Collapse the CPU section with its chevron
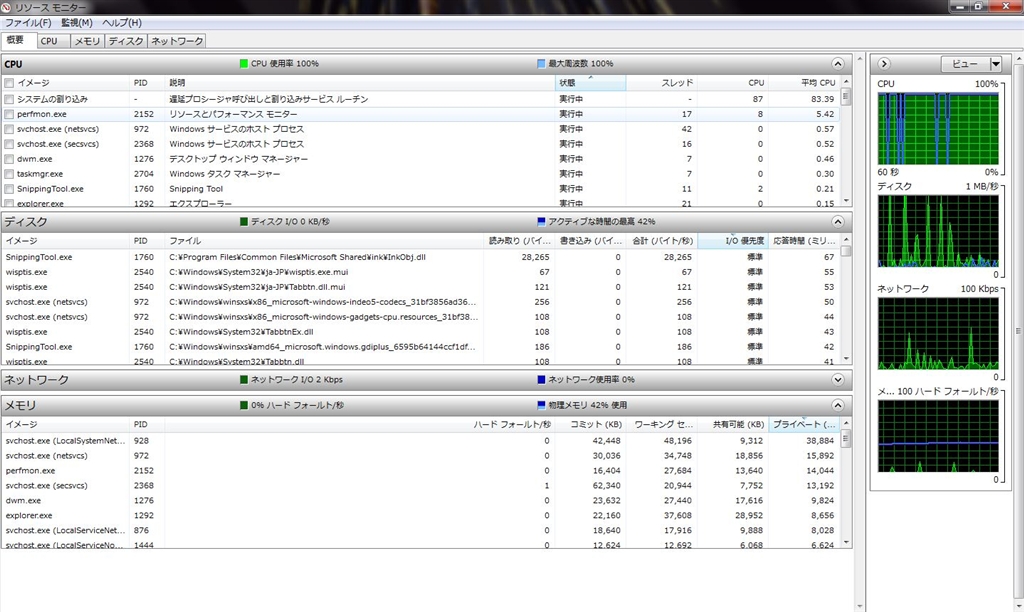Image resolution: width=1024 pixels, height=612 pixels. [x=838, y=64]
